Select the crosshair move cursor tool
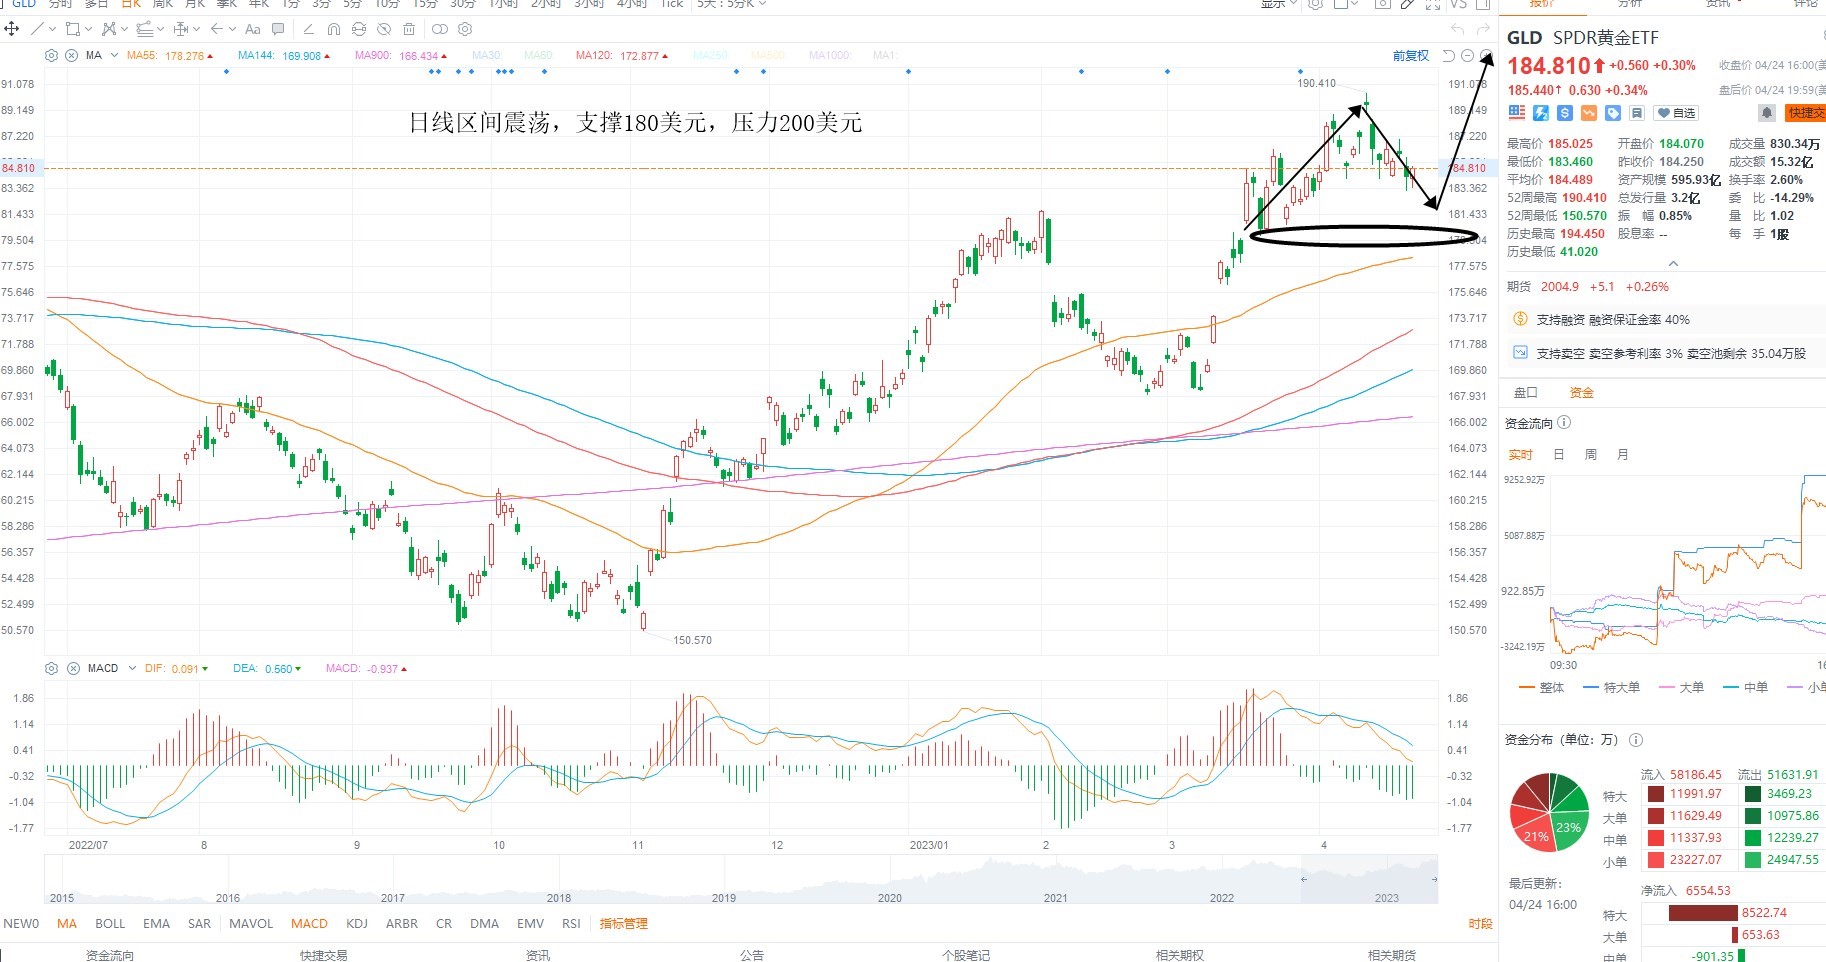The image size is (1826, 962). click(x=12, y=29)
